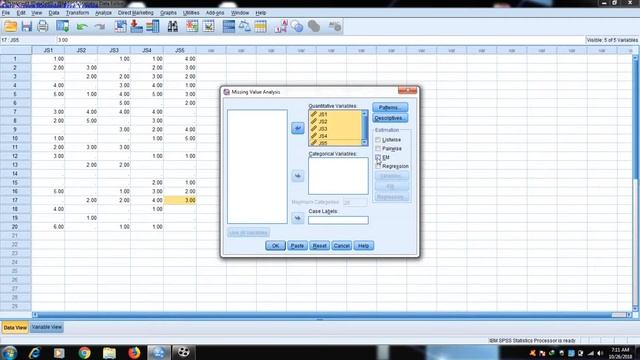Image resolution: width=640 pixels, height=360 pixels.
Task: Open the File menu
Action: (6, 13)
